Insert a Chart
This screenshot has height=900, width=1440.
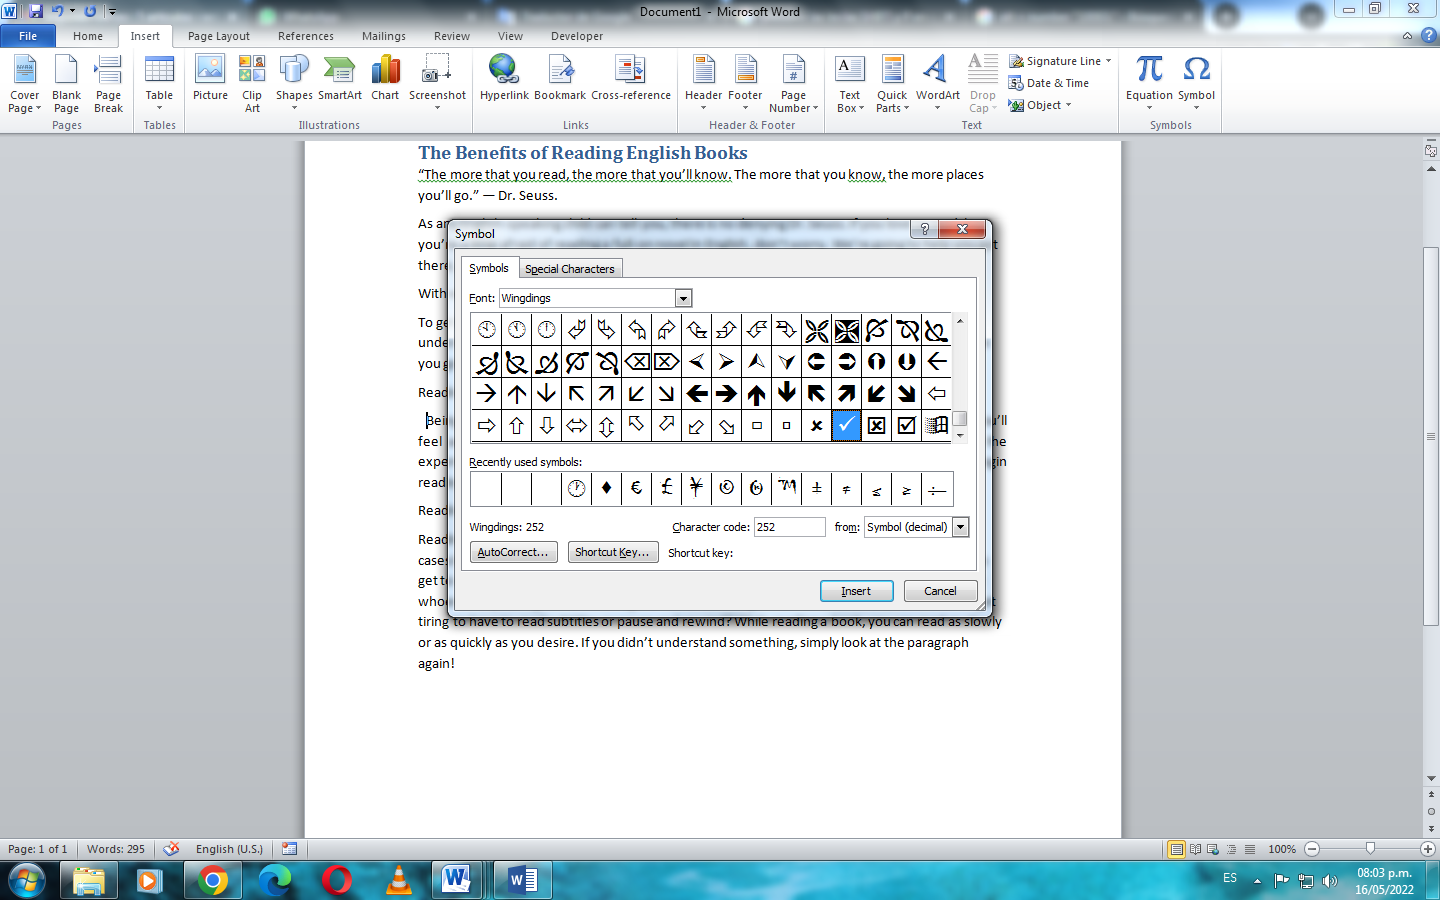[385, 78]
